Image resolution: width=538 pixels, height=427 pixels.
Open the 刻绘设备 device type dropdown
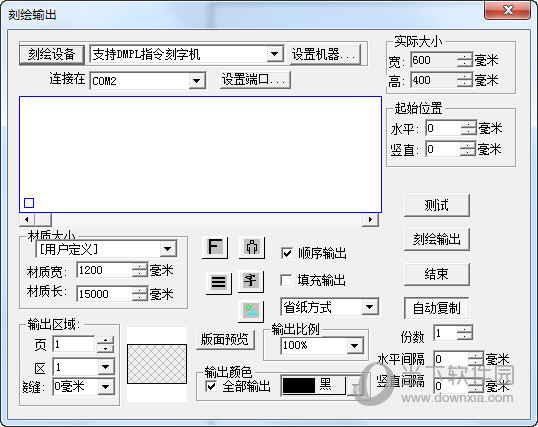click(274, 54)
